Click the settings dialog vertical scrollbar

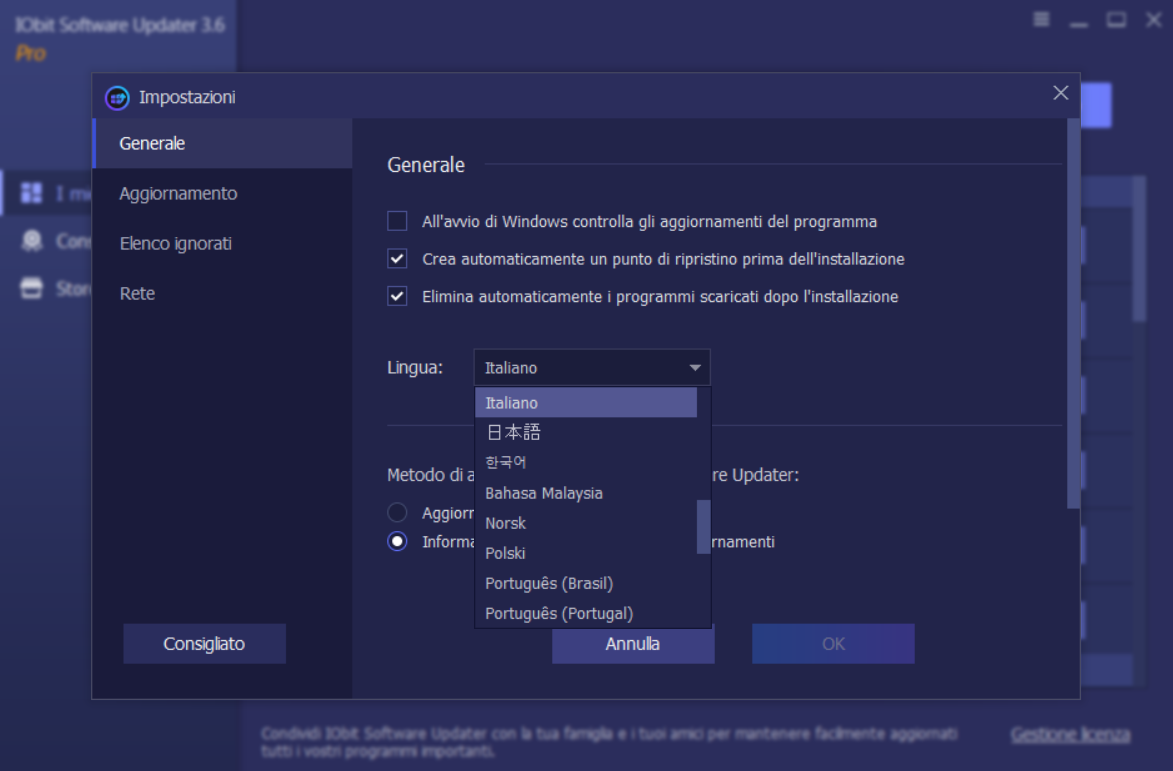1073,313
